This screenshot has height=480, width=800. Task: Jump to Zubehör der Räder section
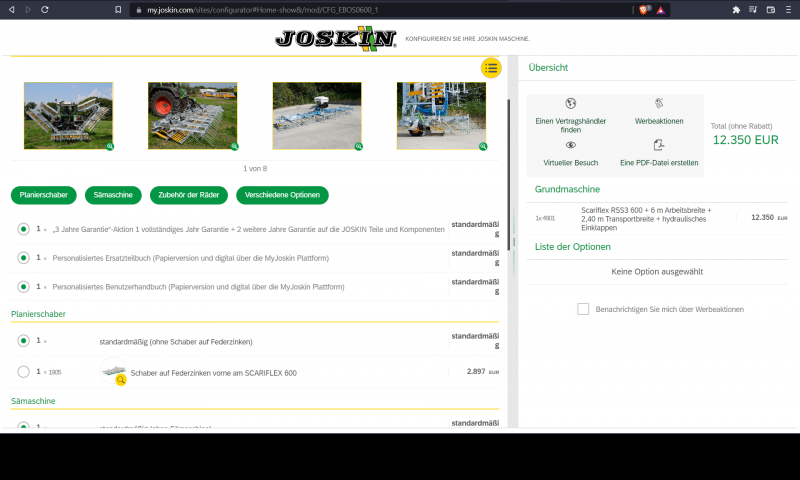189,195
